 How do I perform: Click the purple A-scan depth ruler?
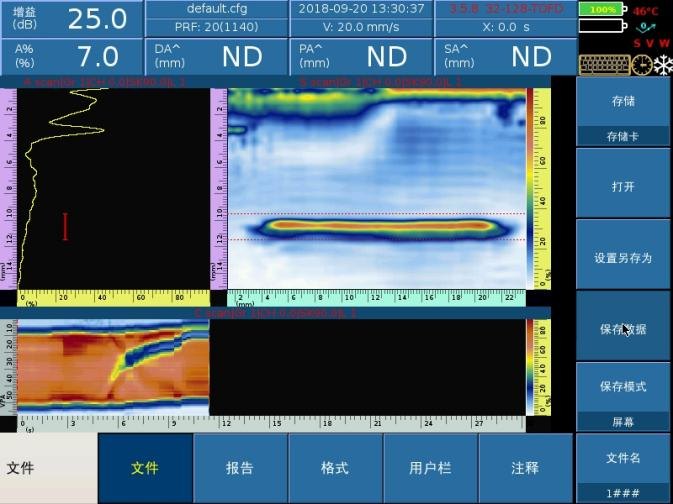click(x=8, y=189)
